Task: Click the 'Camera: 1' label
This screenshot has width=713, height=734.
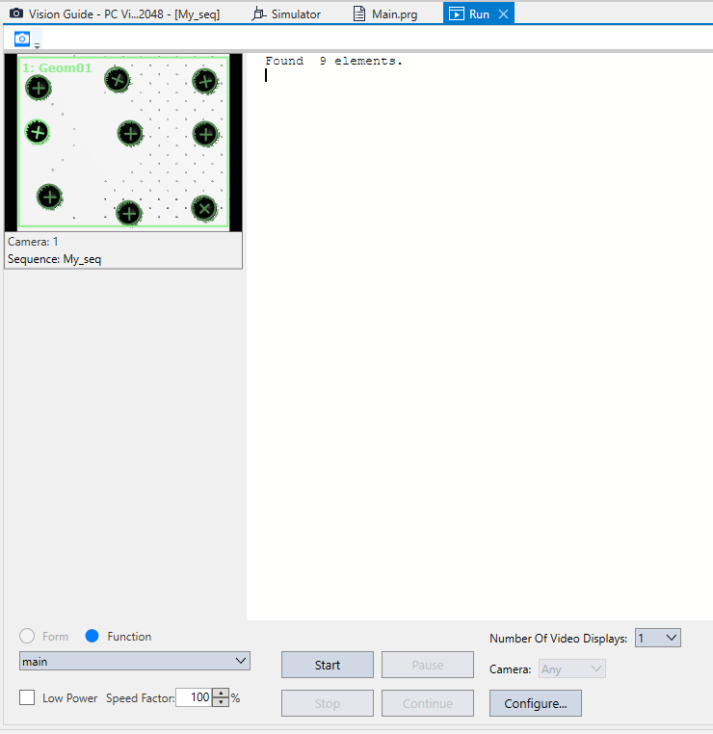Action: [x=33, y=242]
